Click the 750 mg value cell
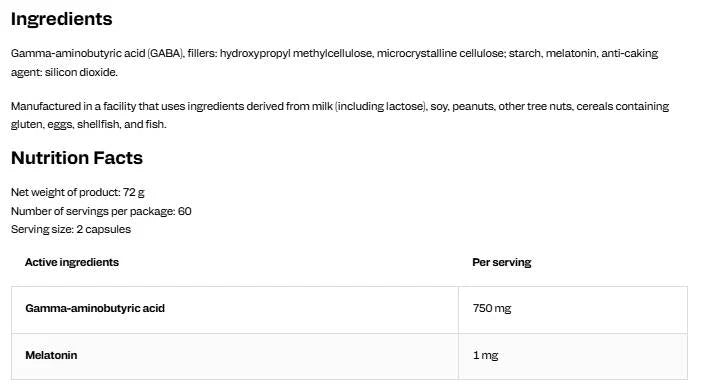The image size is (701, 390). tap(573, 310)
